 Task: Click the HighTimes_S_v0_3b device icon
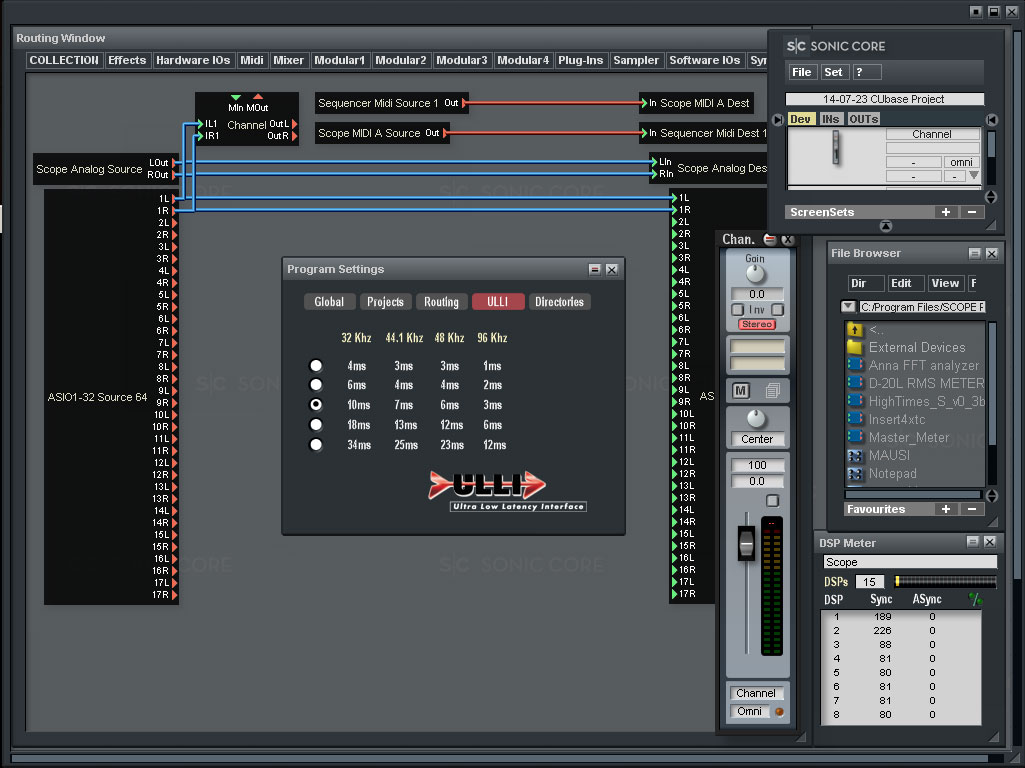pyautogui.click(x=854, y=401)
